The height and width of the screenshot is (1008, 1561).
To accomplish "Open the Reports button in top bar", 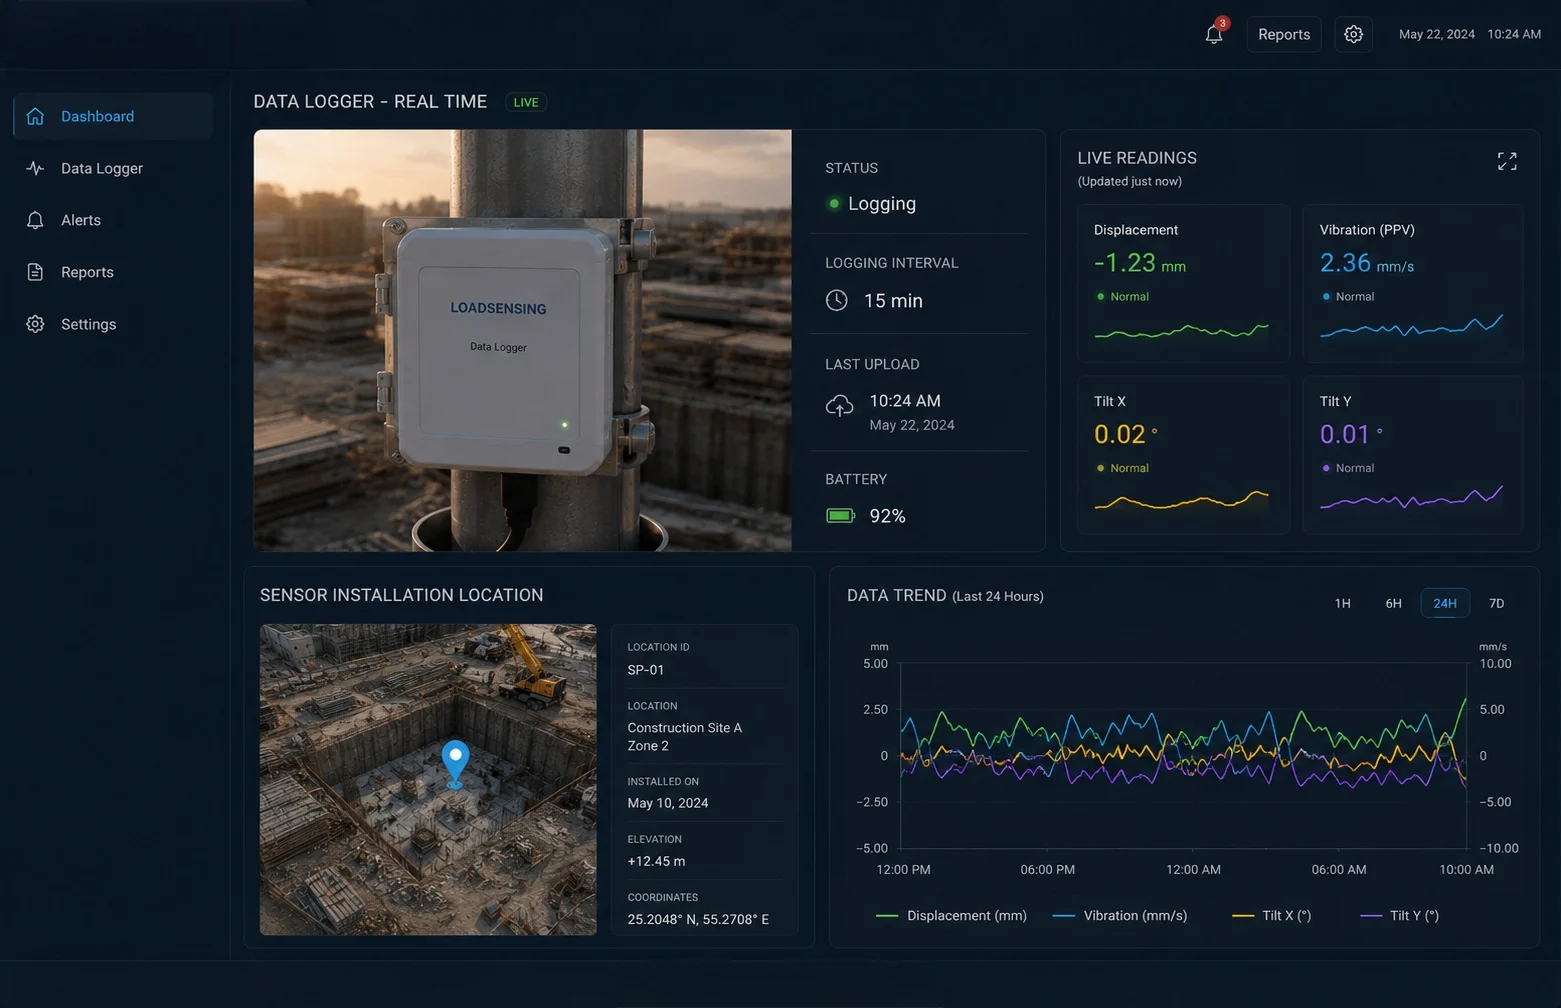I will [1284, 34].
